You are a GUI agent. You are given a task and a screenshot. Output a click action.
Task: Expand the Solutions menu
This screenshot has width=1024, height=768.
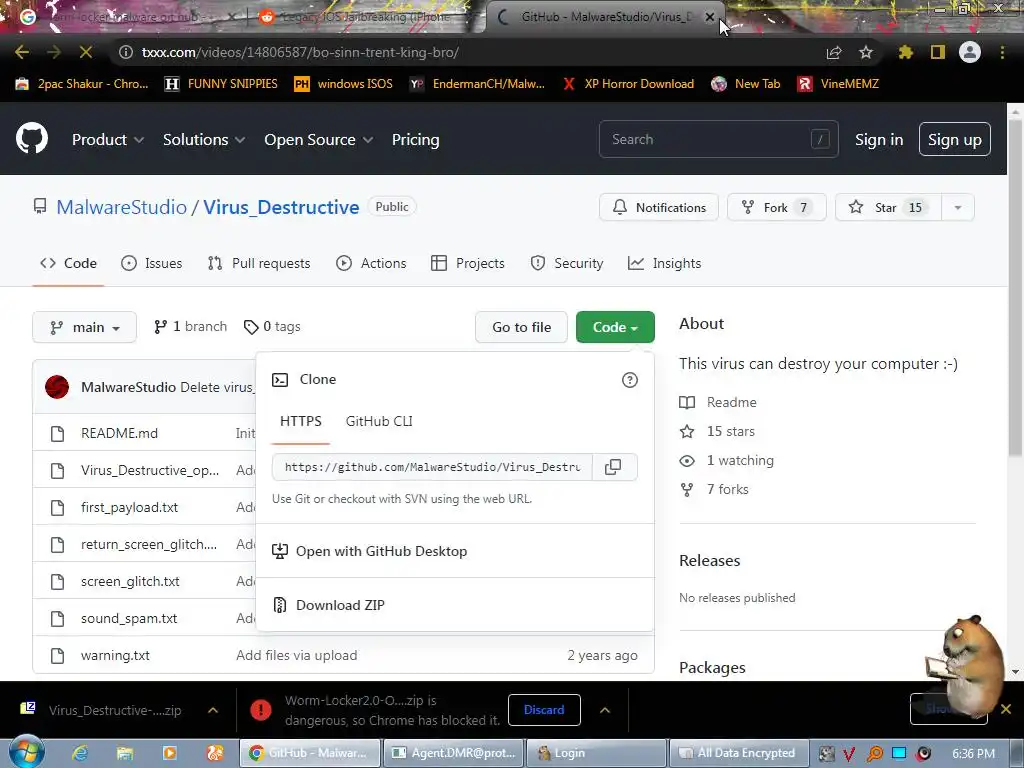[204, 140]
